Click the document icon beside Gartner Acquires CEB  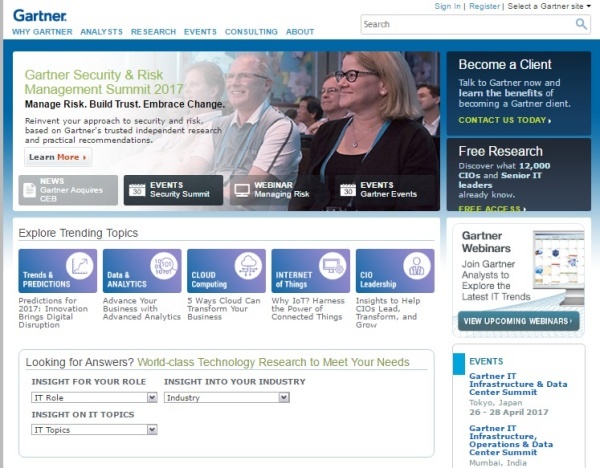29,190
